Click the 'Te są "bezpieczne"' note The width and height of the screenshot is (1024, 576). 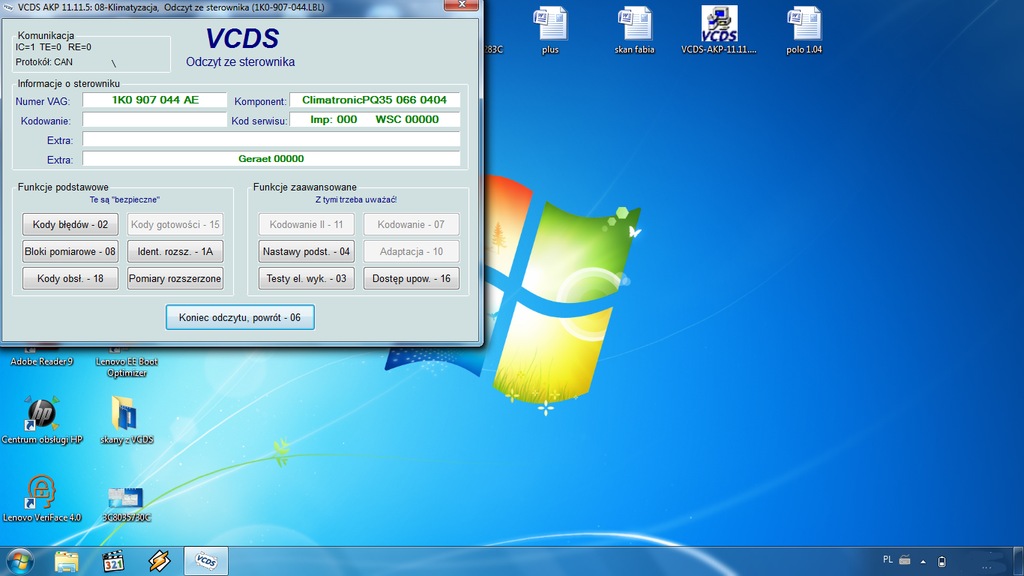[124, 200]
